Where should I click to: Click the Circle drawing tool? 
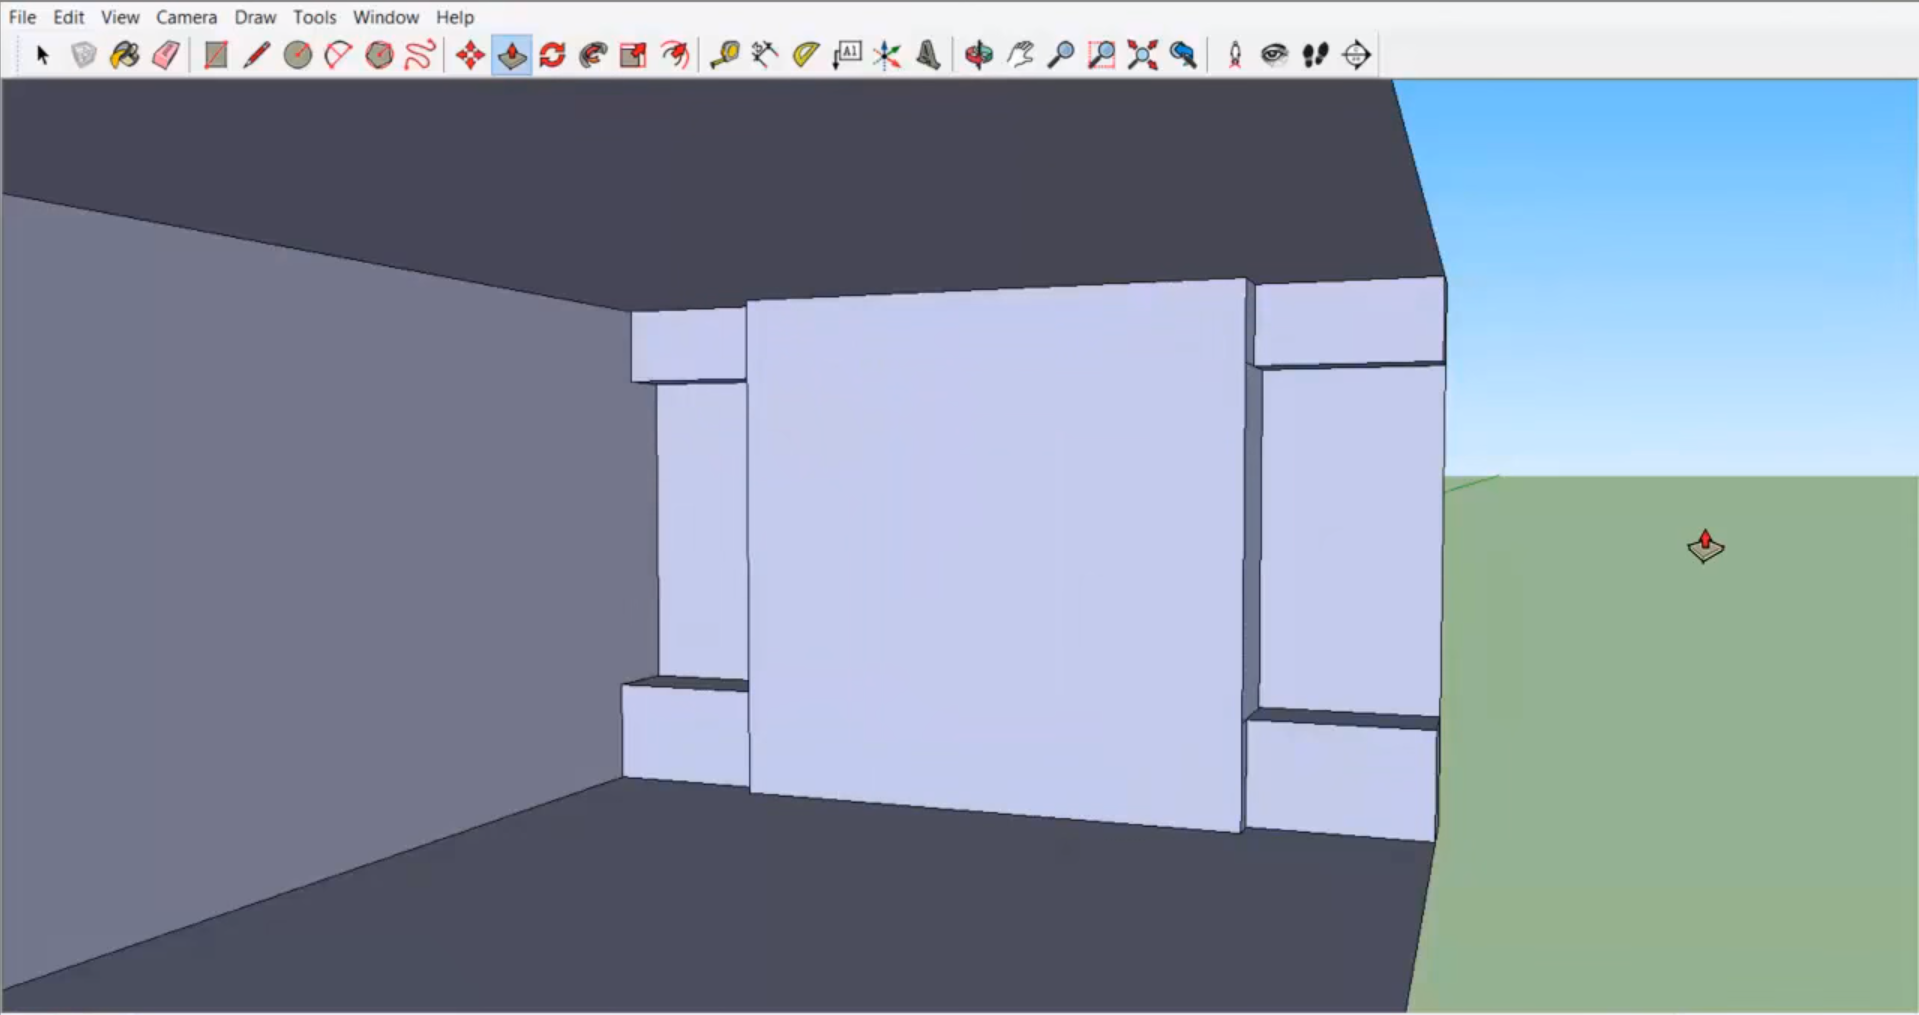coord(298,55)
